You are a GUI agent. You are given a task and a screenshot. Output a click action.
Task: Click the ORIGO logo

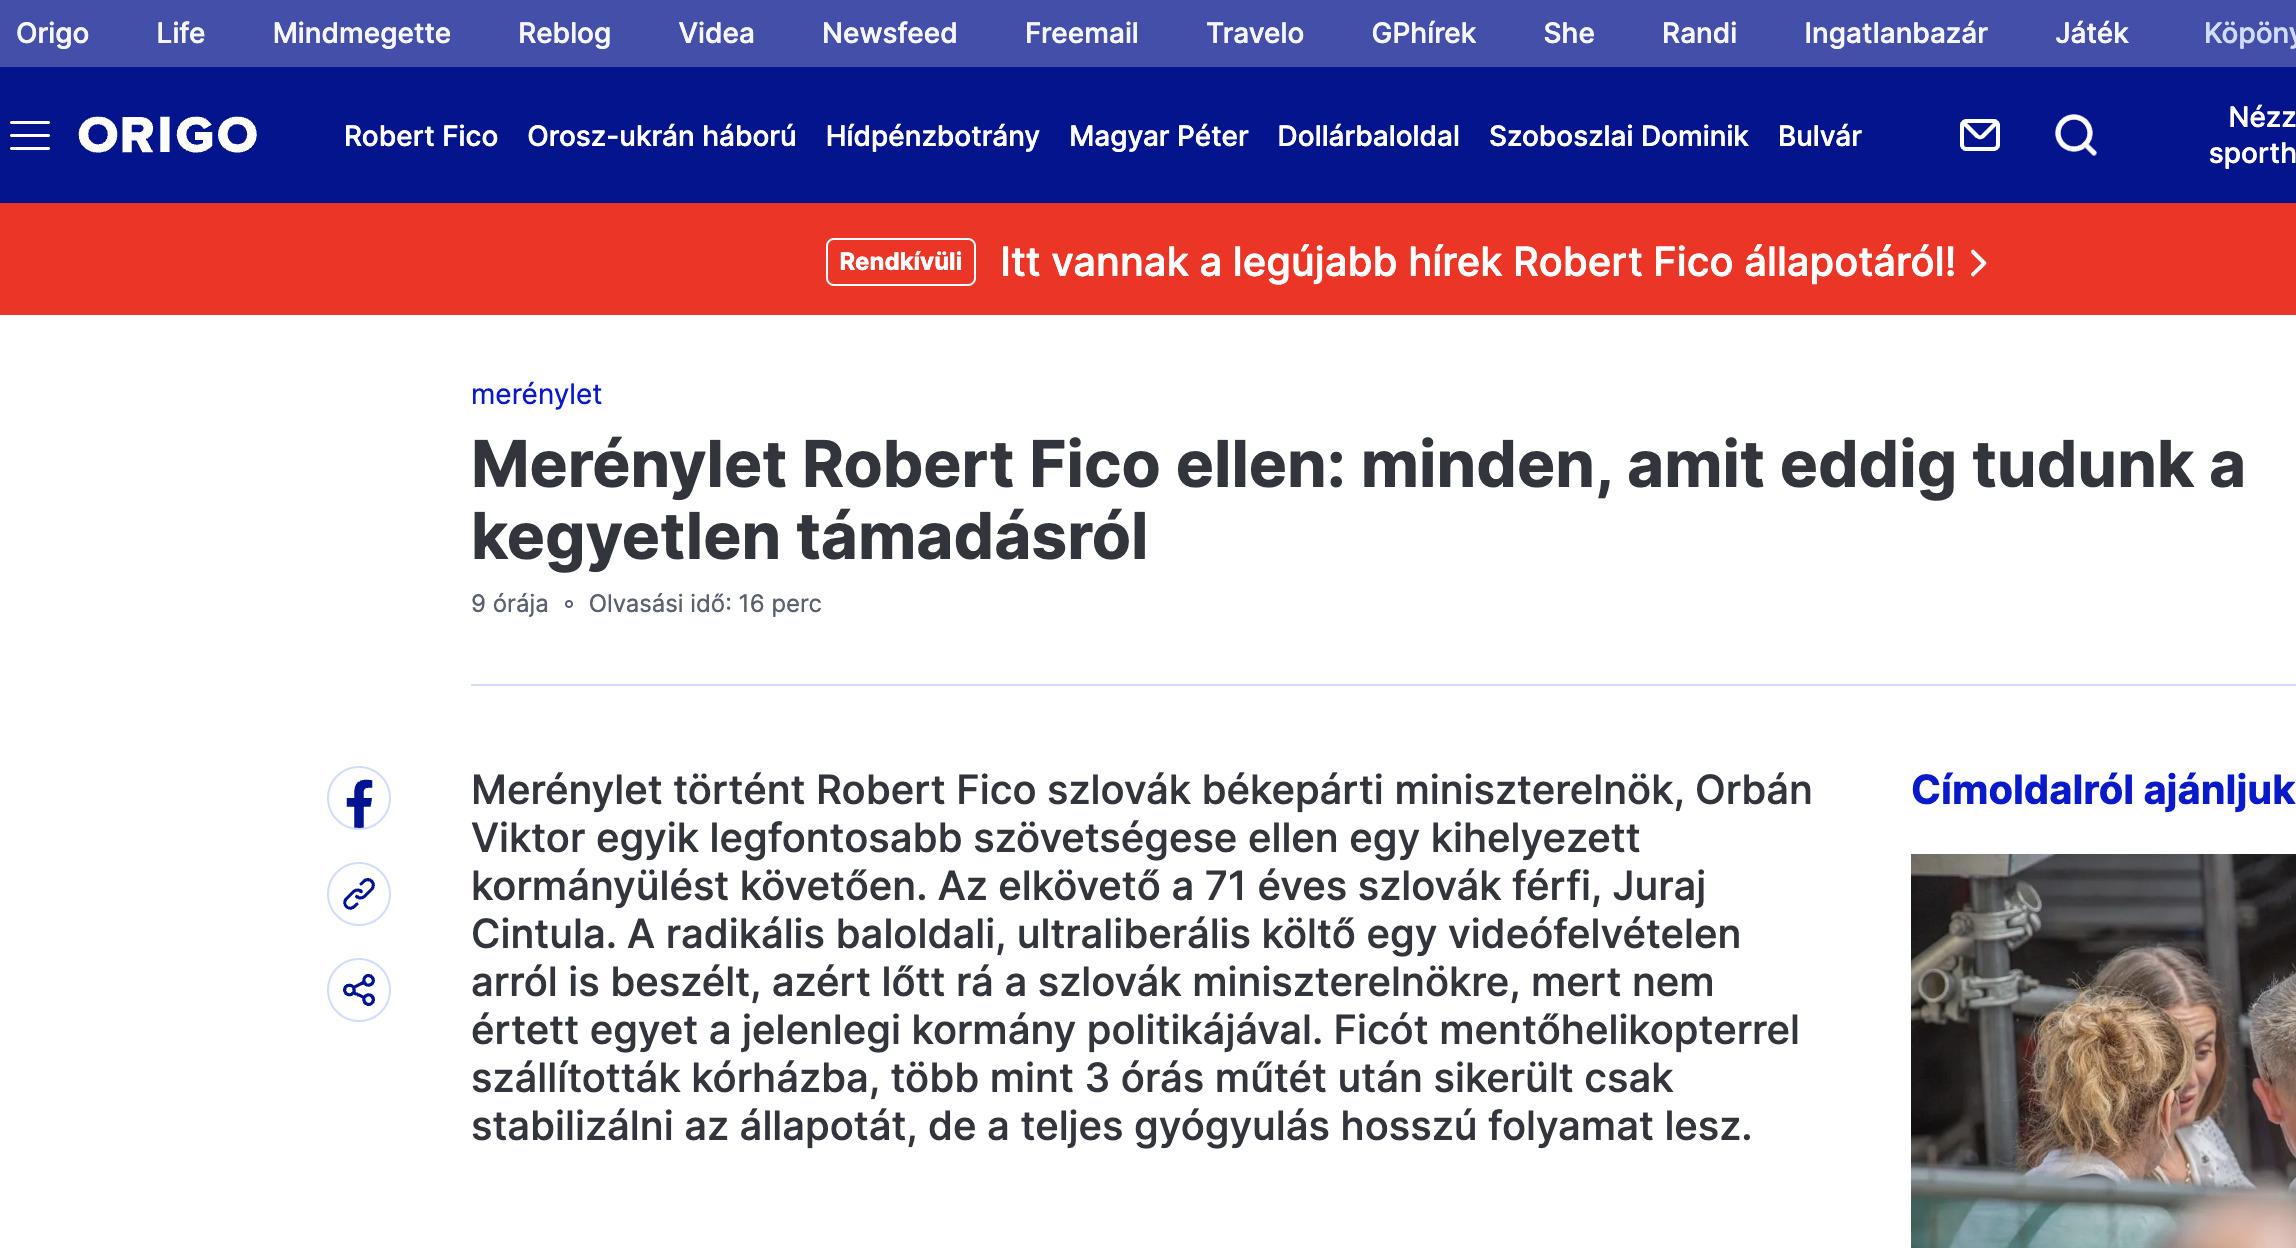click(167, 135)
